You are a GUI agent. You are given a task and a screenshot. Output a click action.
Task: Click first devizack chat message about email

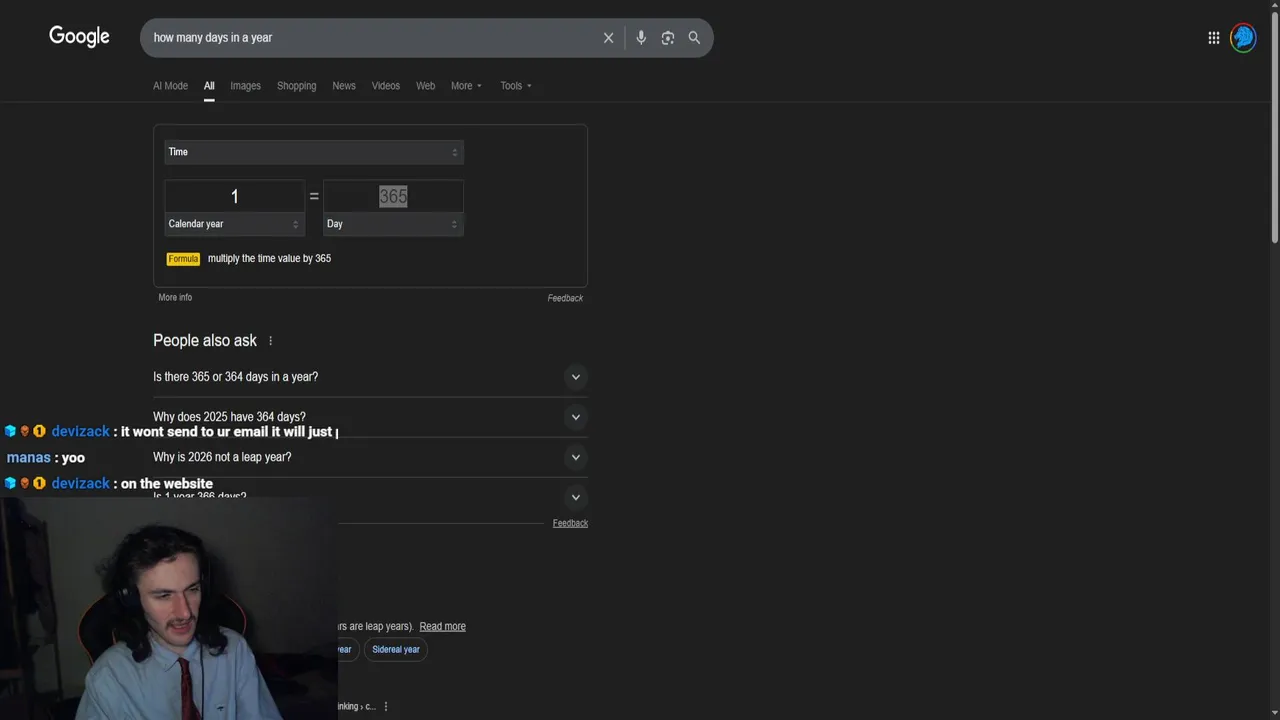170,431
